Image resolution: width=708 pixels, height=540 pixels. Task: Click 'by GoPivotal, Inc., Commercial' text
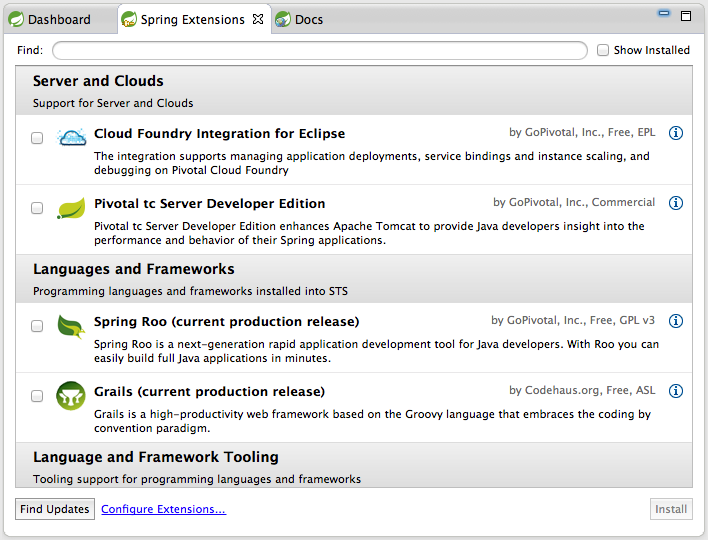574,202
